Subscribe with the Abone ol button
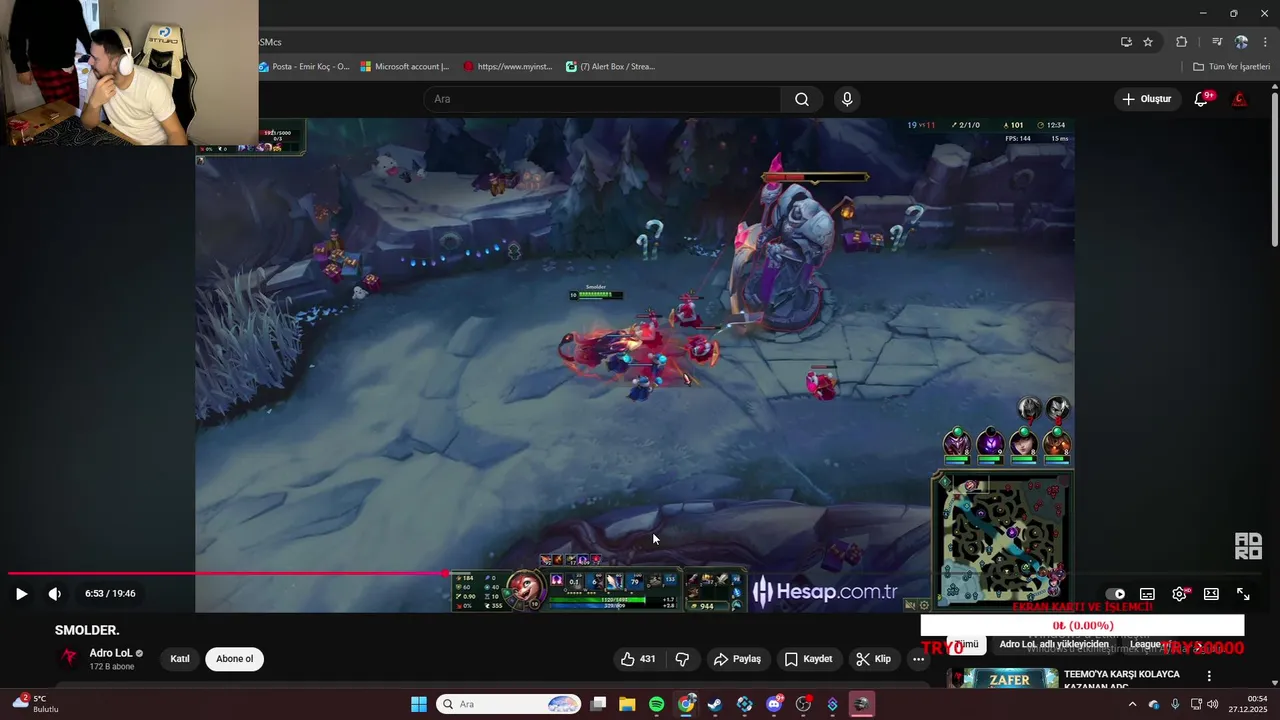 coord(235,659)
